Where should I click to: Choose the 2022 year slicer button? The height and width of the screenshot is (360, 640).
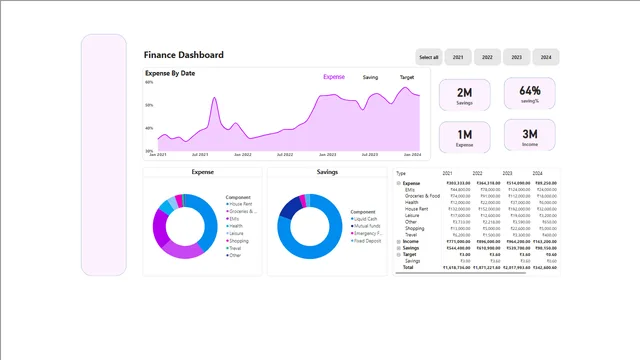[487, 57]
